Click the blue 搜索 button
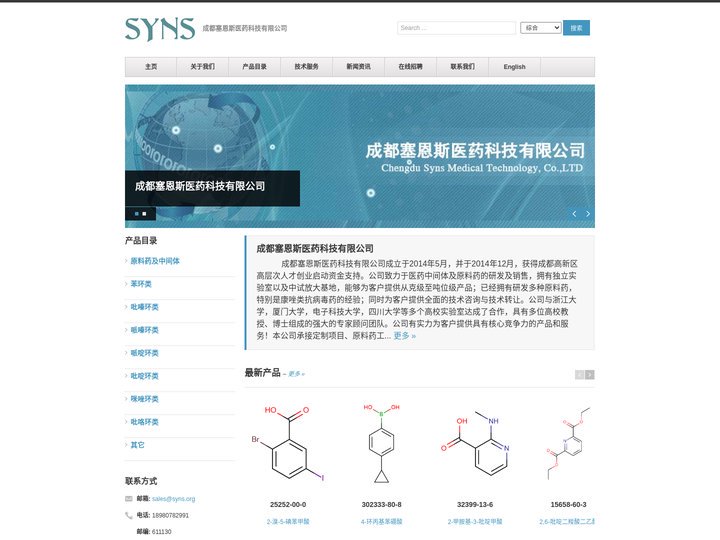Image resolution: width=720 pixels, height=540 pixels. tap(576, 28)
